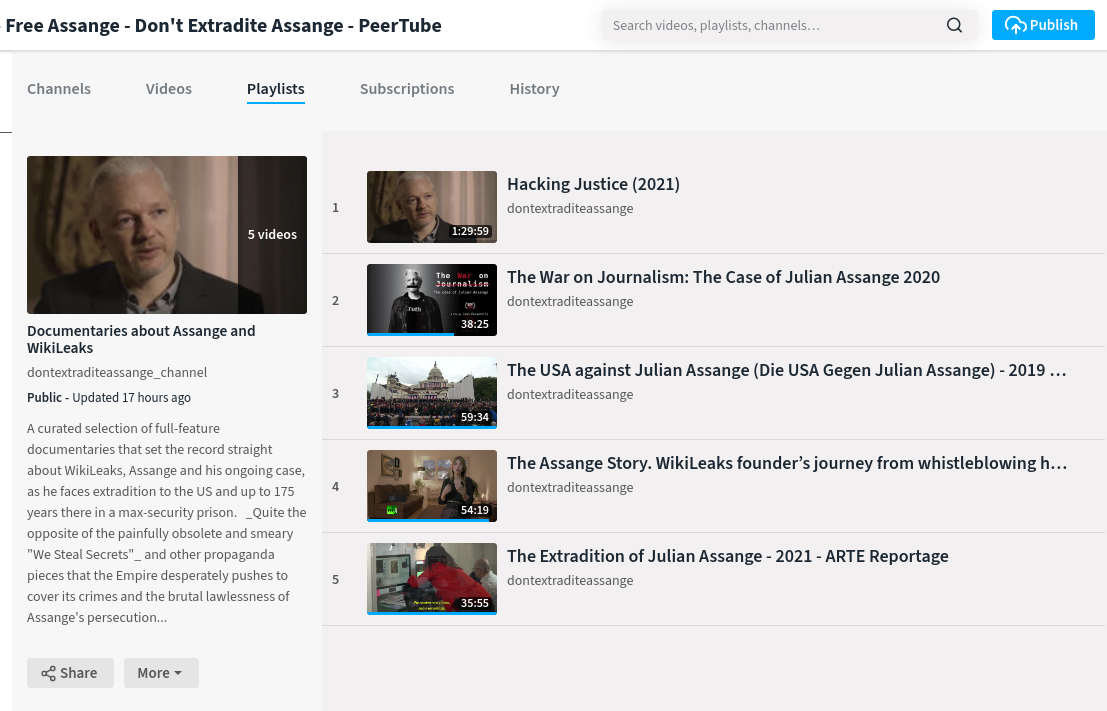Click the 'Public - Updated 17 hours ago' text
The width and height of the screenshot is (1107, 711).
click(109, 398)
